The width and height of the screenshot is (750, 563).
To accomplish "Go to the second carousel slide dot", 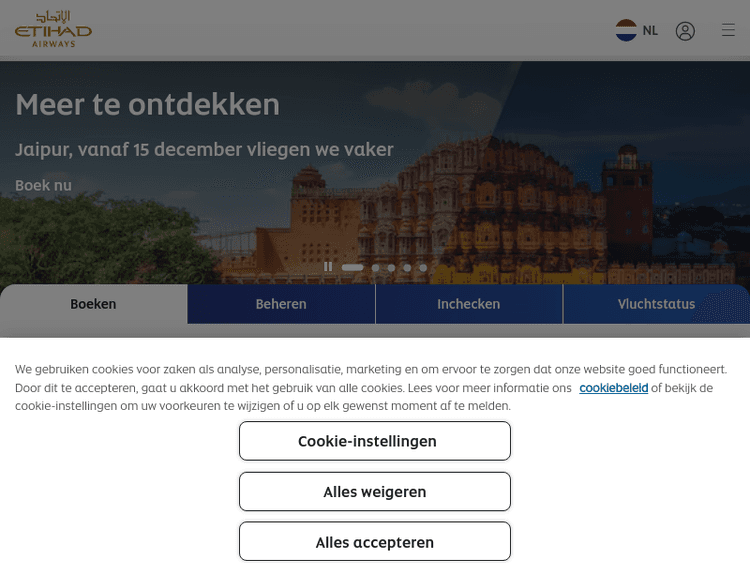I will point(375,268).
